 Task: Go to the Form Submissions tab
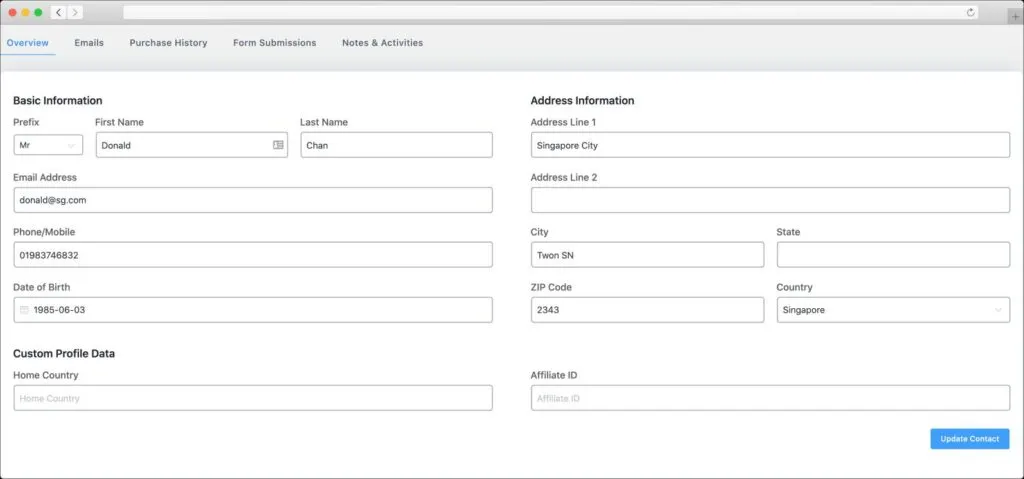click(274, 42)
